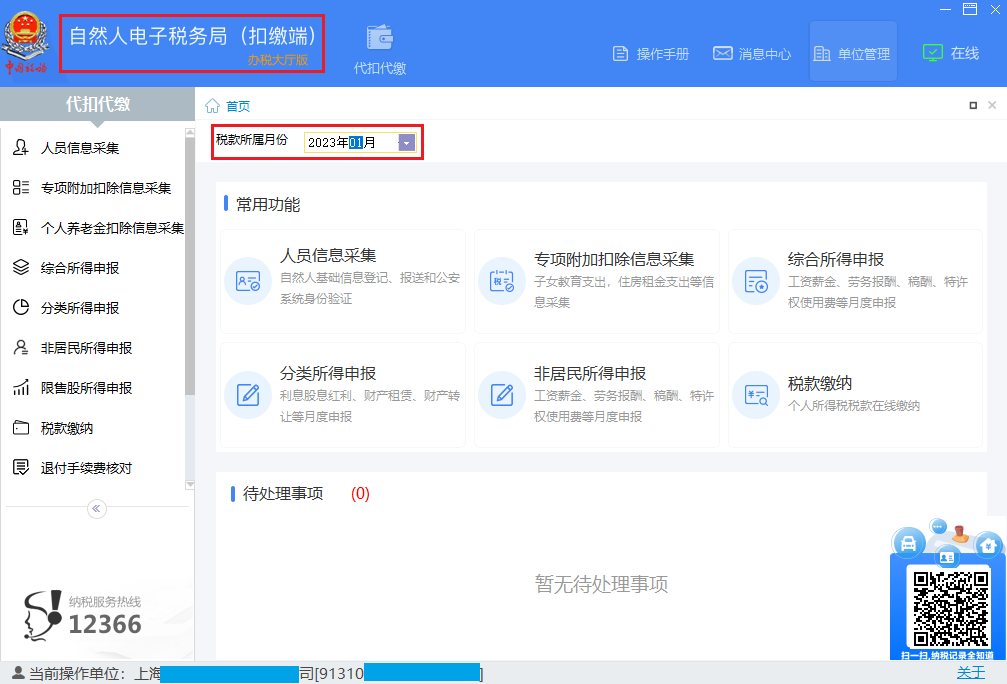1007x684 pixels.
Task: Open the 税款所属月份 month dropdown
Action: (x=406, y=142)
